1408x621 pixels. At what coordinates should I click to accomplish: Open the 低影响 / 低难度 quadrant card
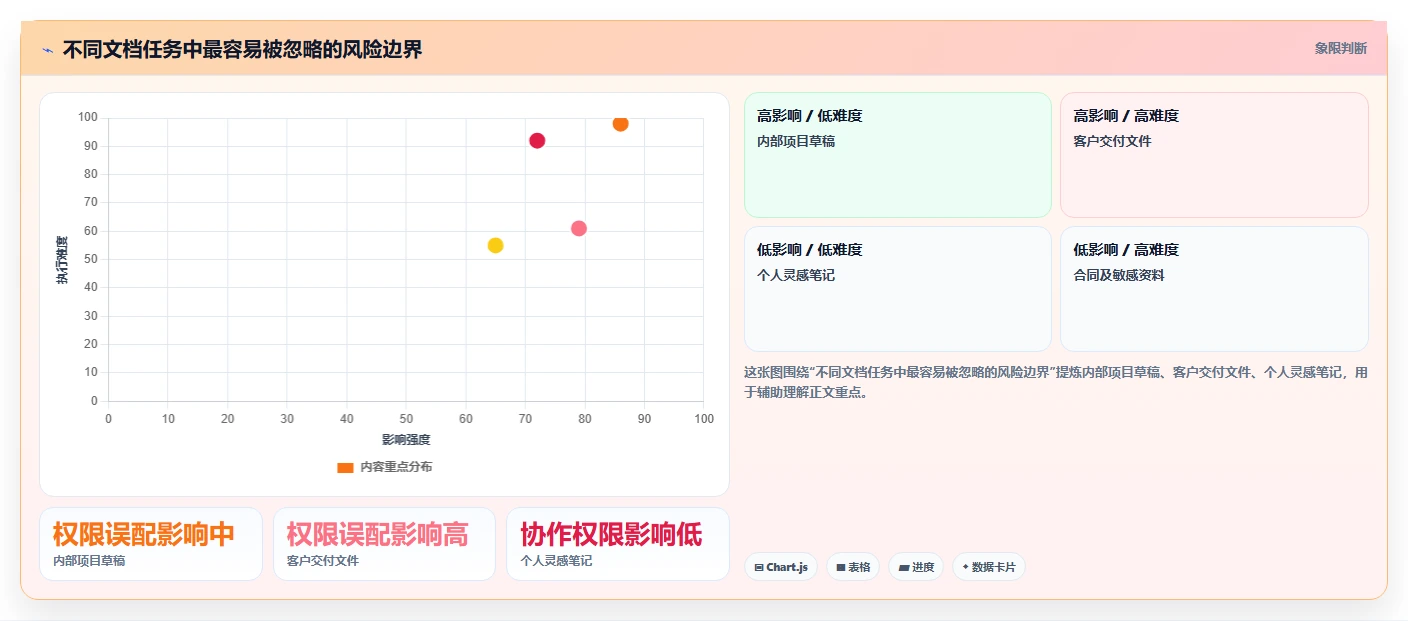click(897, 289)
